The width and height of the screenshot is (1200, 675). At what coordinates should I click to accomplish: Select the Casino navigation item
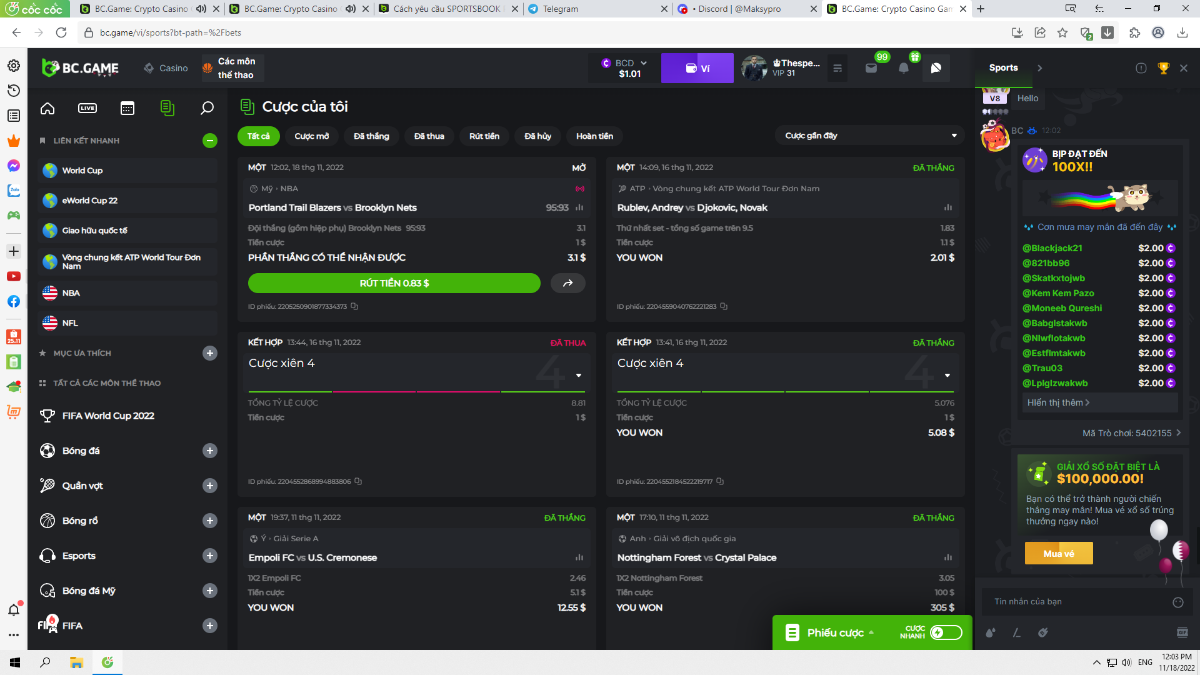[166, 68]
